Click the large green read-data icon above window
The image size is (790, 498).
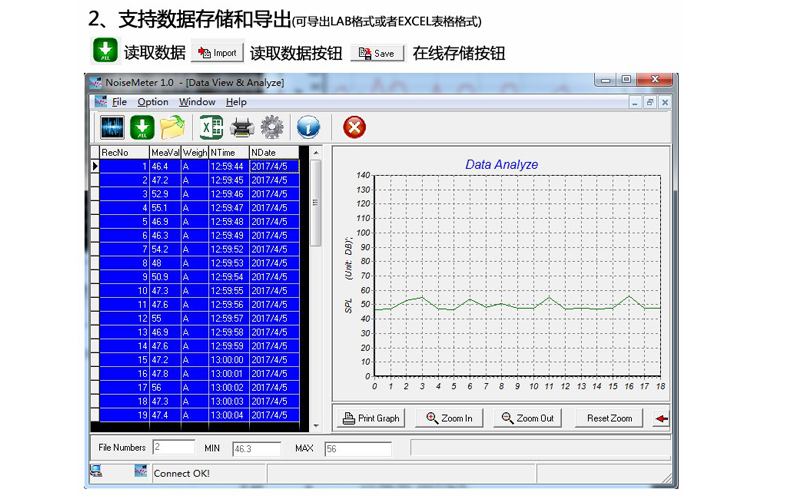105,51
